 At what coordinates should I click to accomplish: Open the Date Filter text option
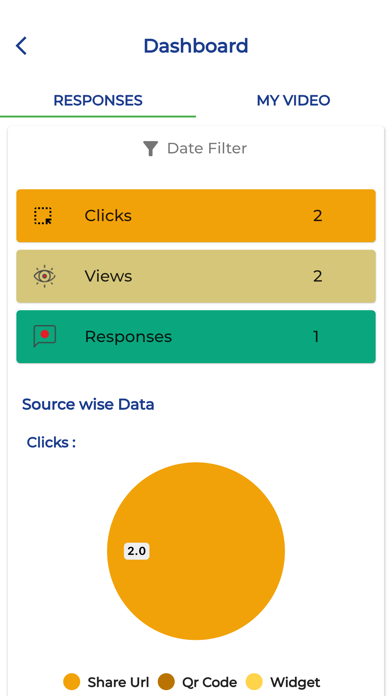pyautogui.click(x=207, y=148)
